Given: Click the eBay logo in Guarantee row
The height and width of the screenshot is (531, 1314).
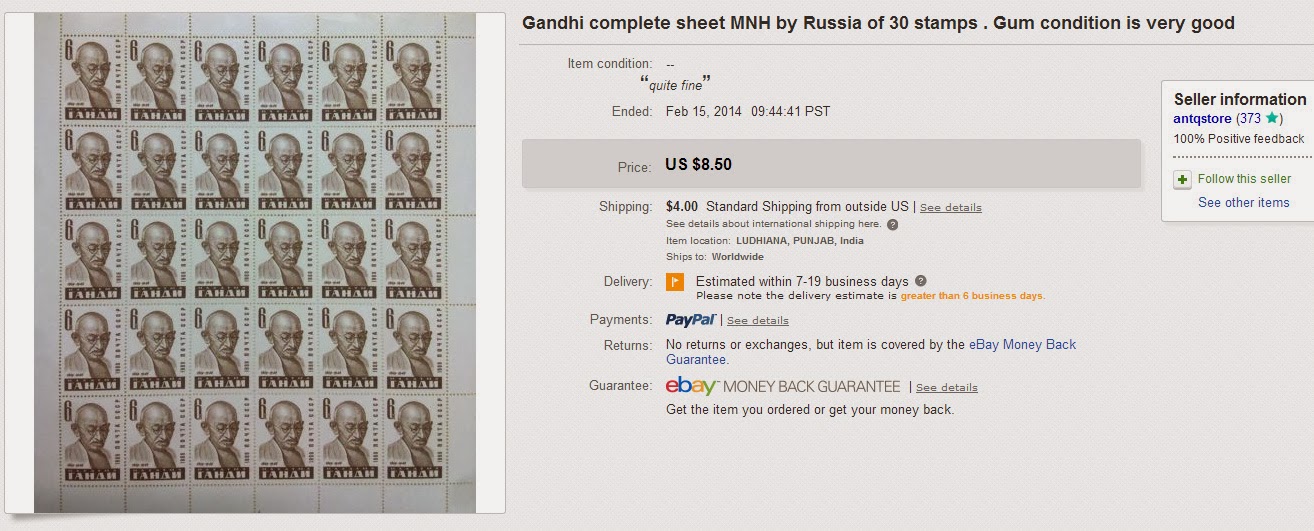Looking at the screenshot, I should [x=692, y=386].
